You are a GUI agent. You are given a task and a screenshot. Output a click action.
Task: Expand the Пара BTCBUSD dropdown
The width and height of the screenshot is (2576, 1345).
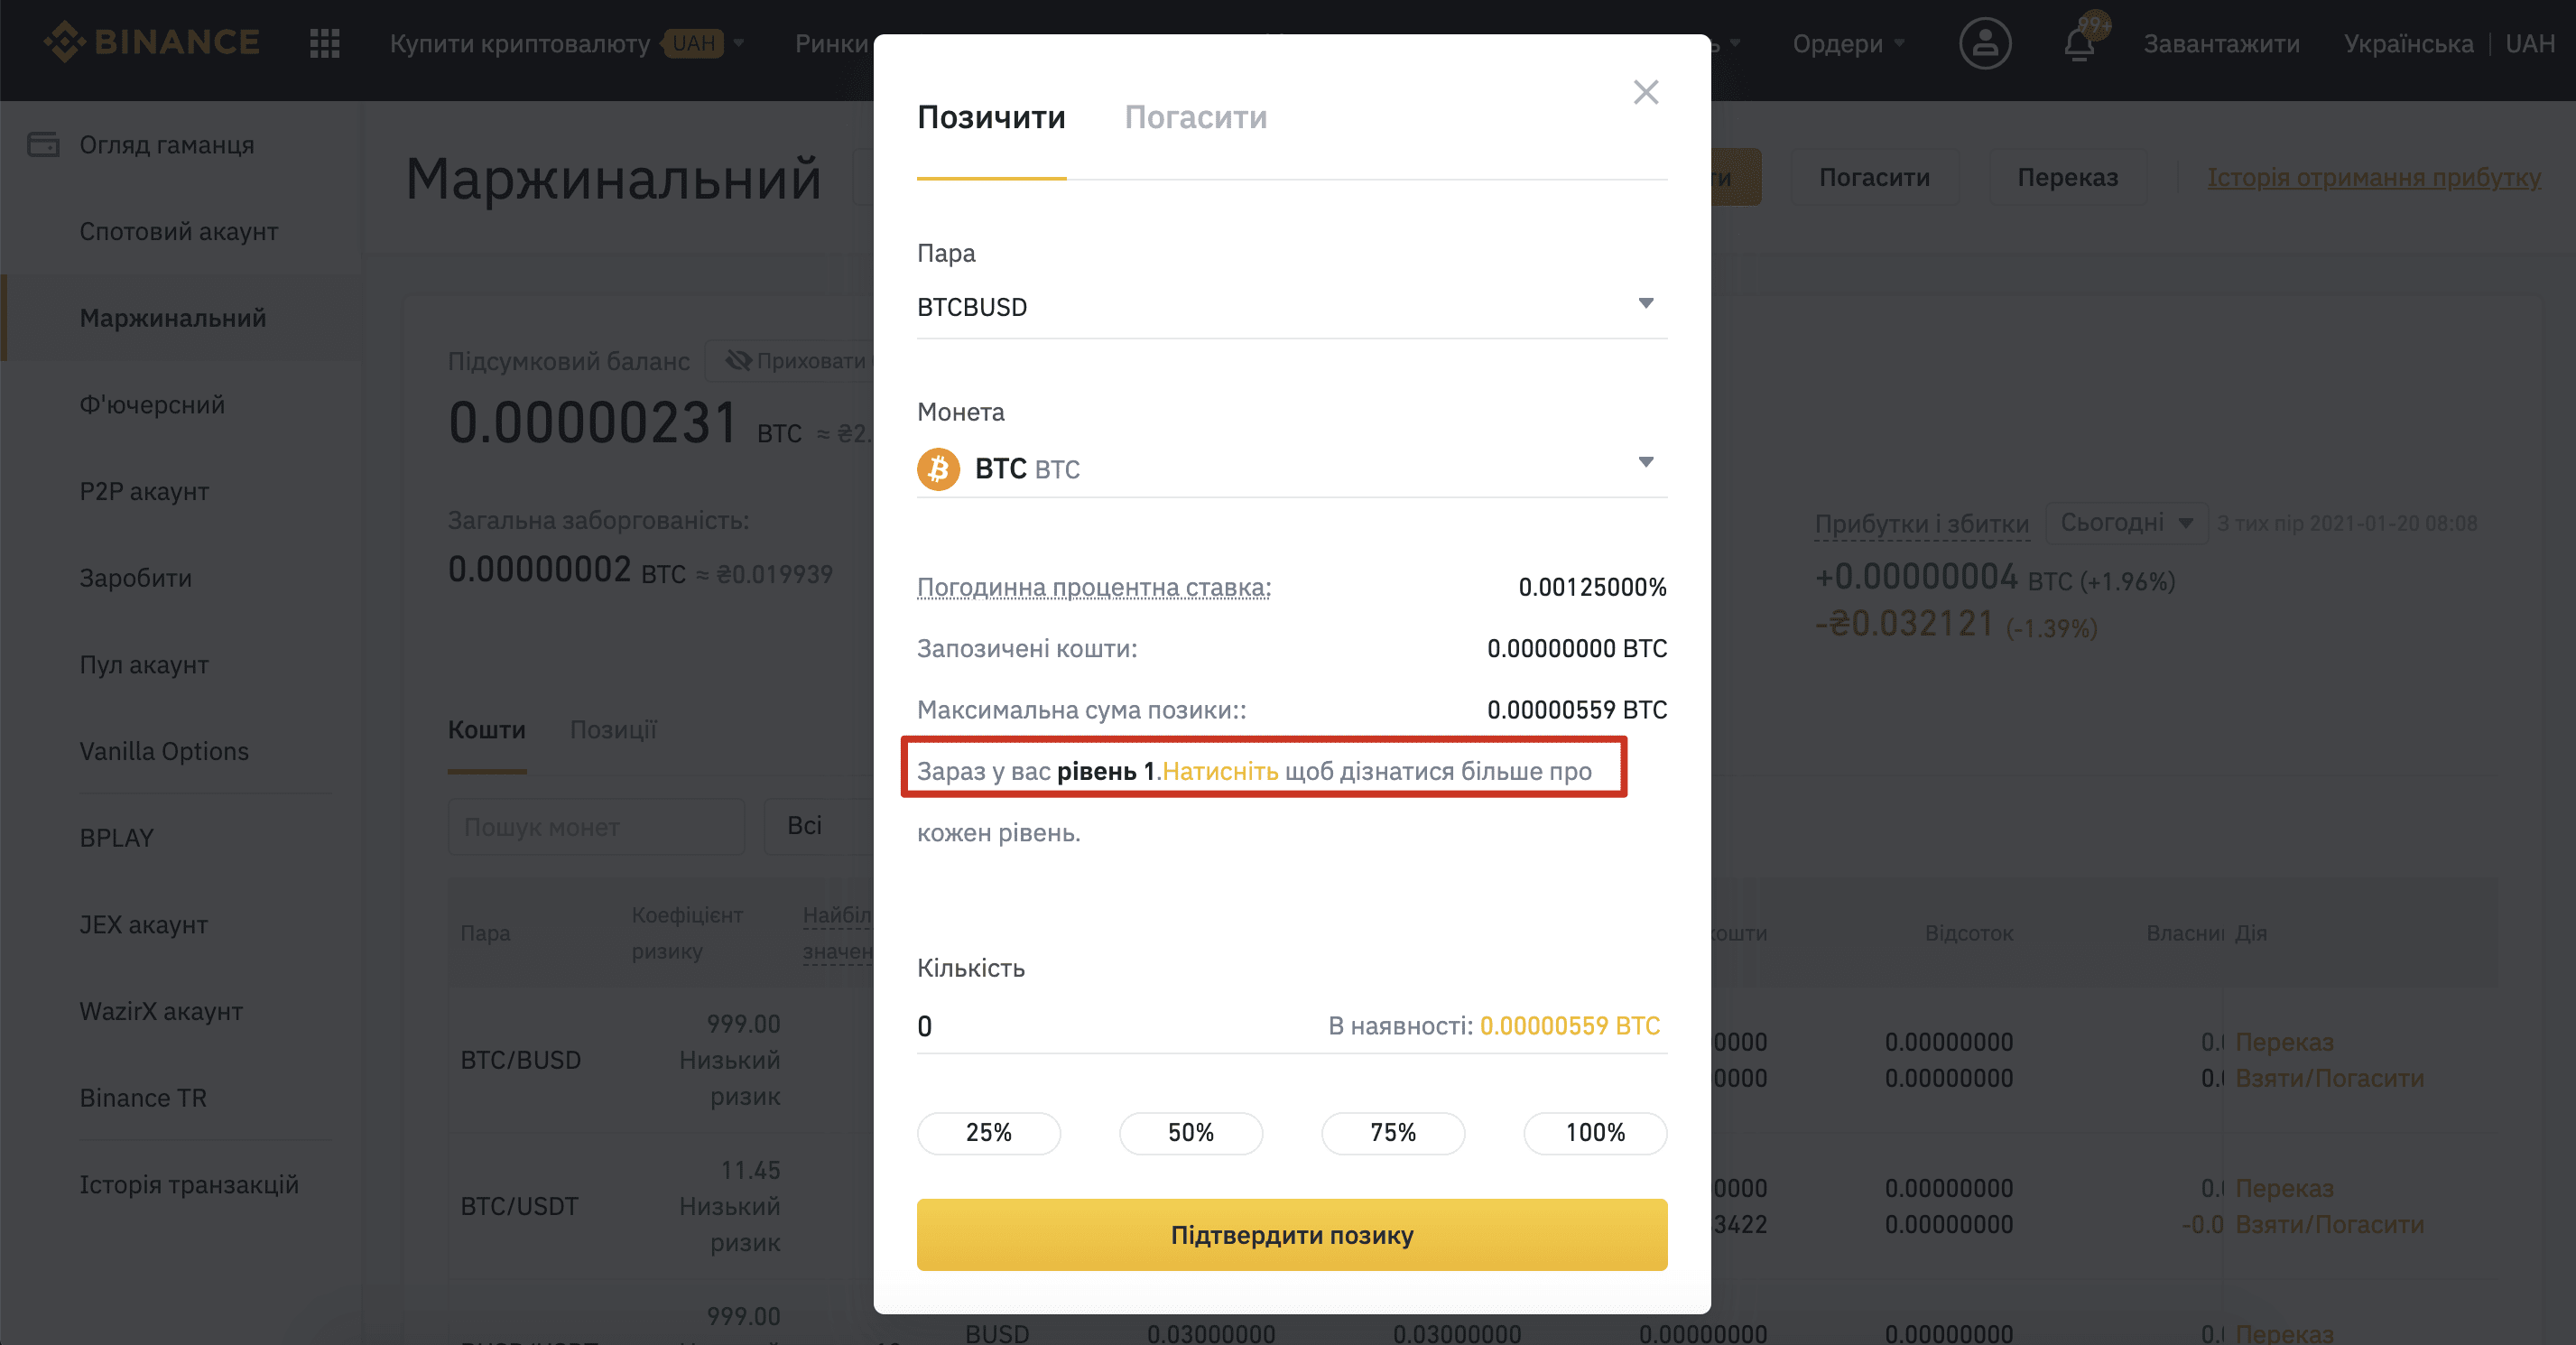pyautogui.click(x=1292, y=306)
